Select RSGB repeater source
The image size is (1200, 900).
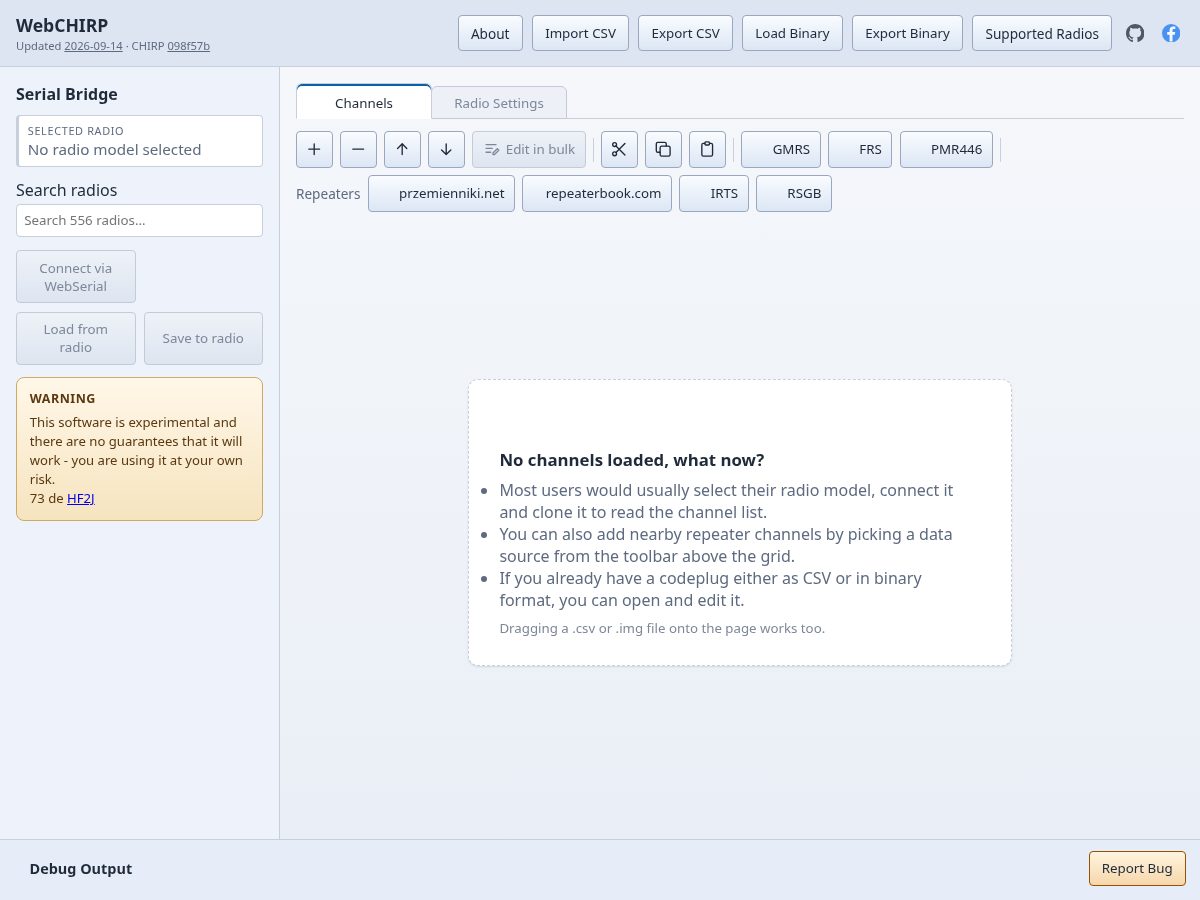point(794,193)
